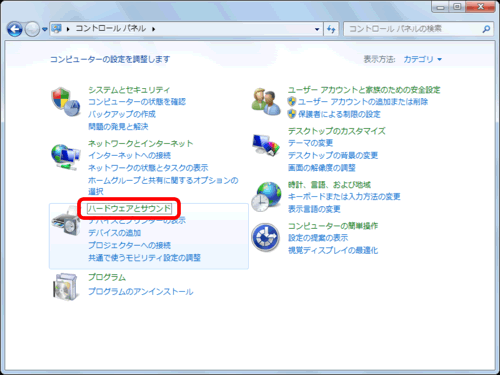Image resolution: width=500 pixels, height=375 pixels.
Task: Click shield icon beside ユーザー アカウントの追加または削除
Action: coord(292,101)
